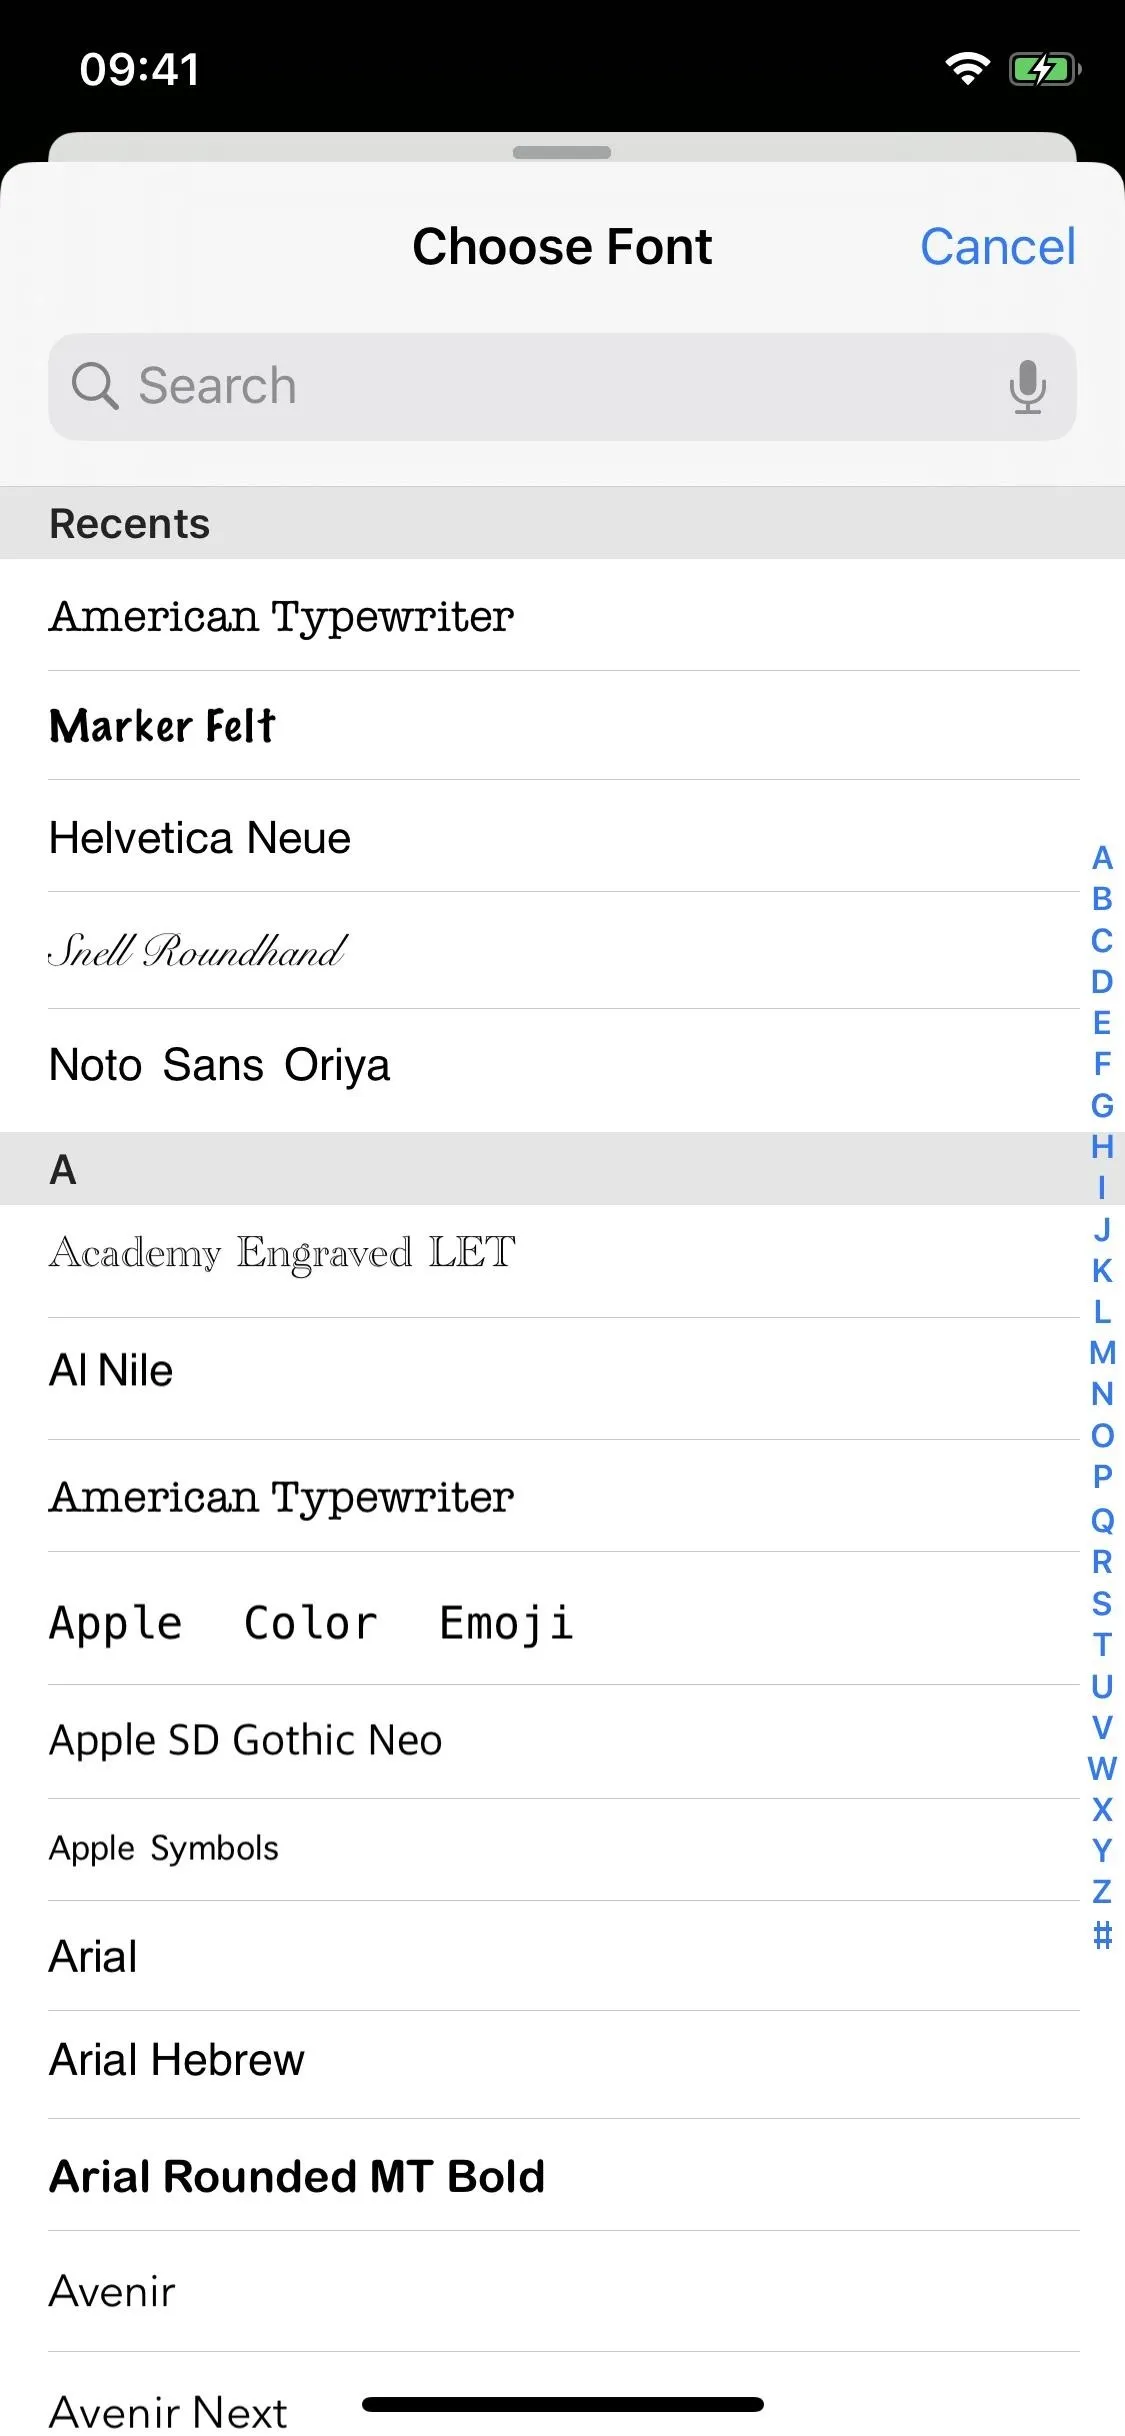Jump to letter H in index
The width and height of the screenshot is (1125, 2436).
(1102, 1146)
